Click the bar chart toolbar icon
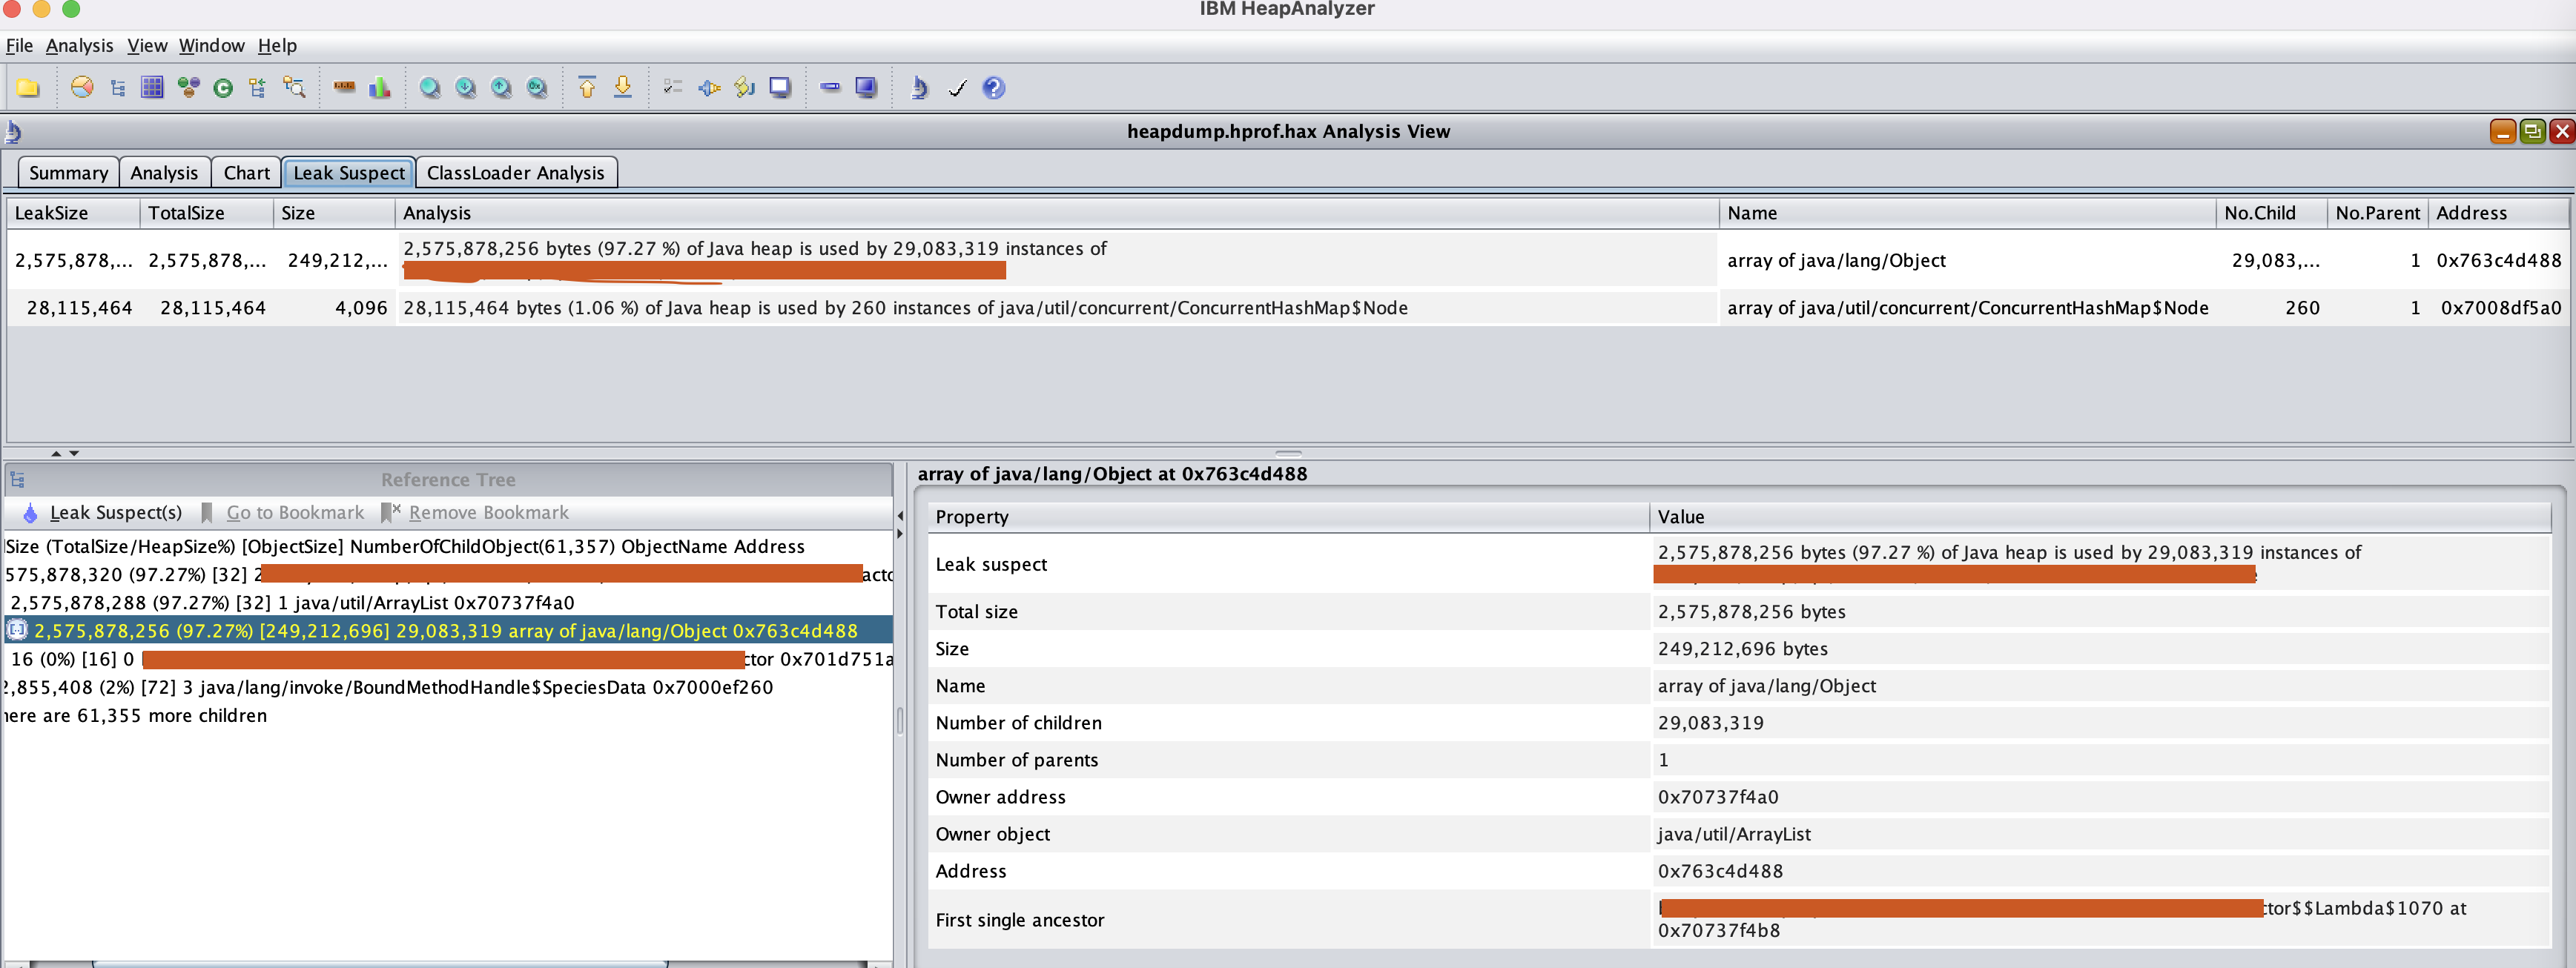 (379, 88)
